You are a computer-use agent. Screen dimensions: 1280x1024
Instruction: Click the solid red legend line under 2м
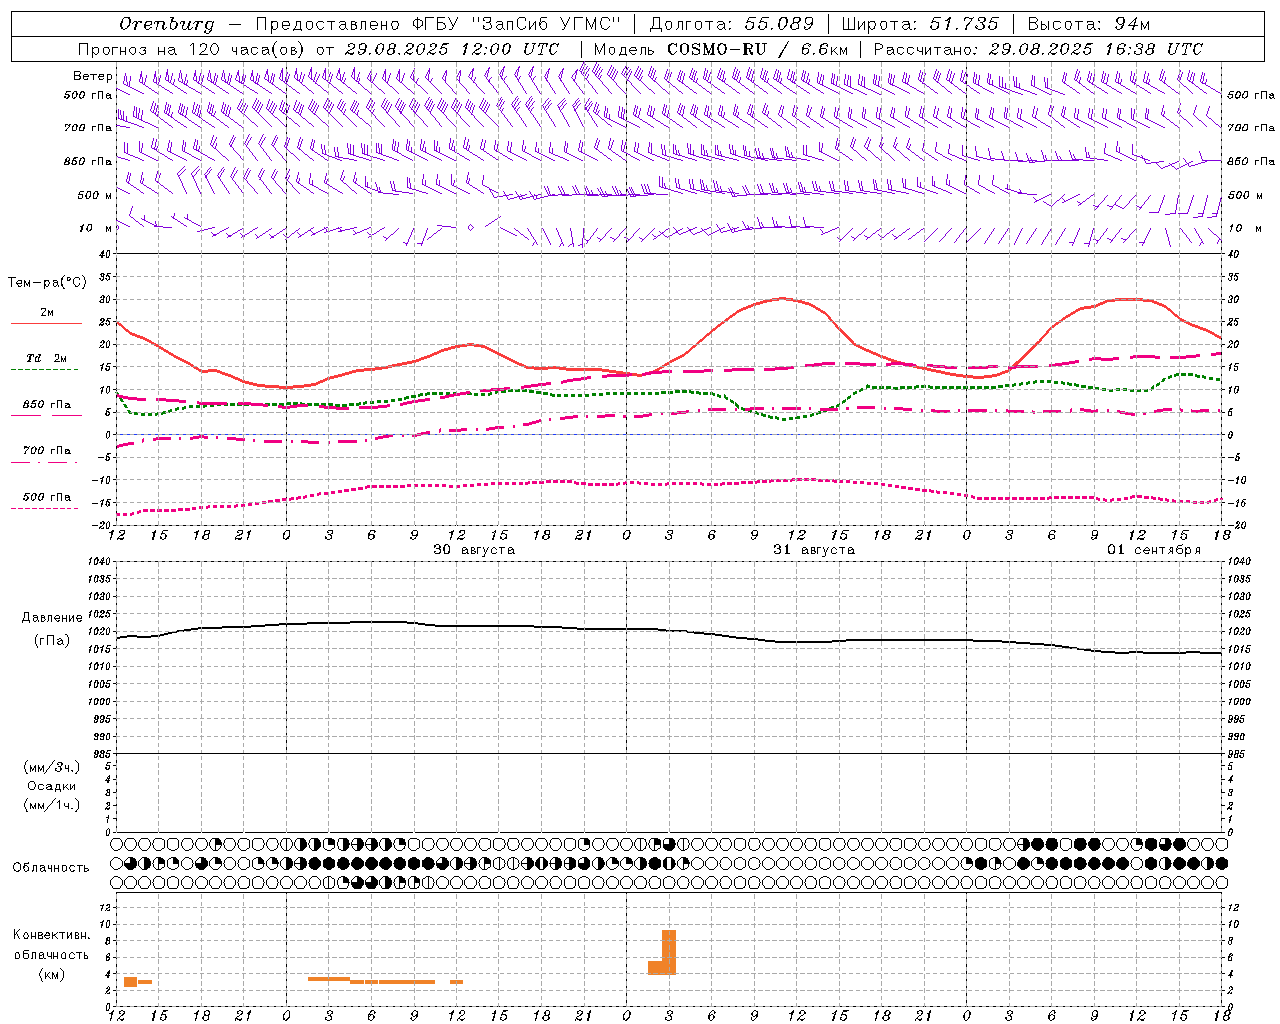(46, 324)
